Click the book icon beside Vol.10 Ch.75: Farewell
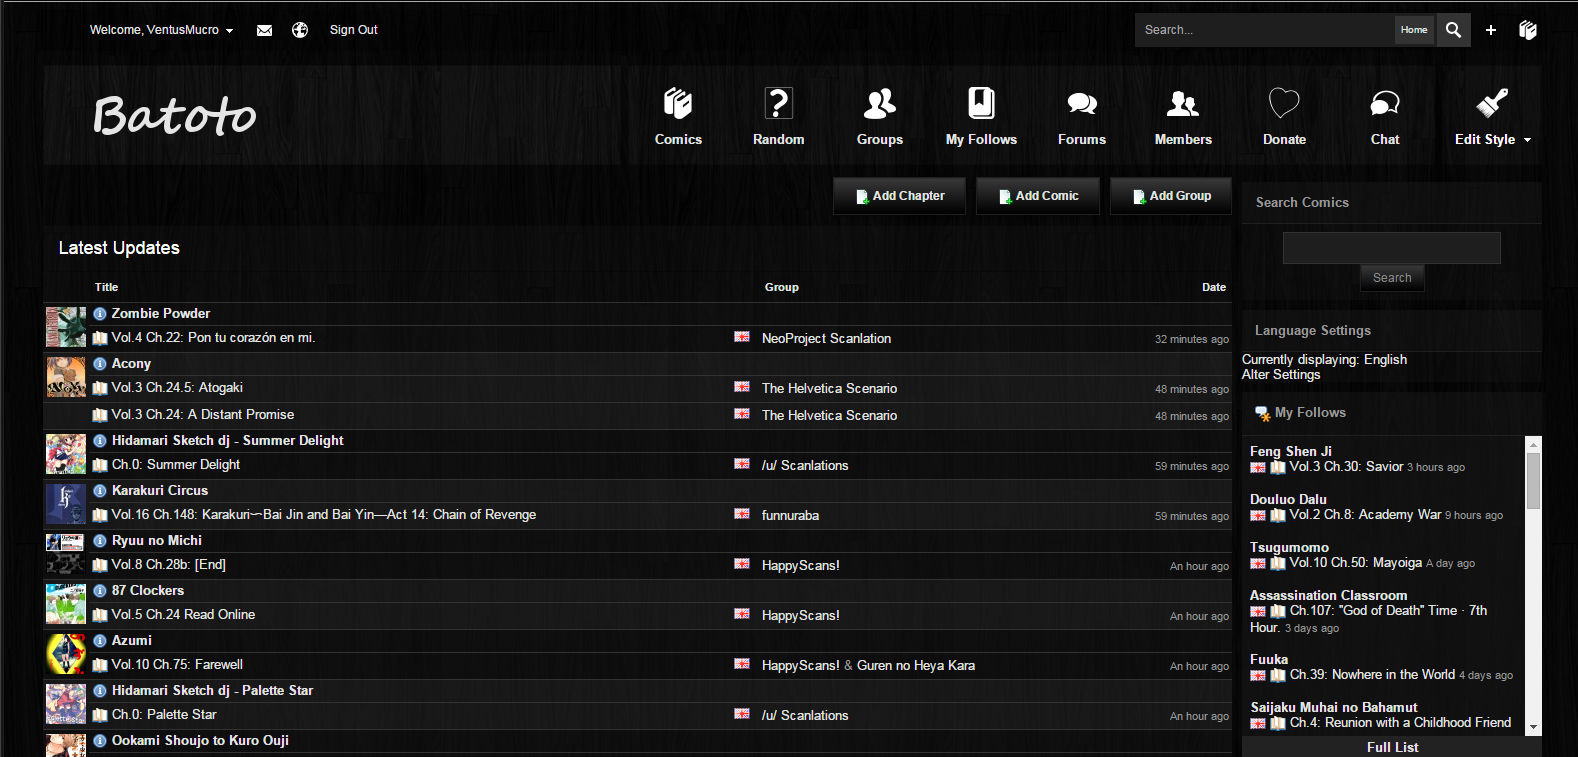 click(100, 665)
